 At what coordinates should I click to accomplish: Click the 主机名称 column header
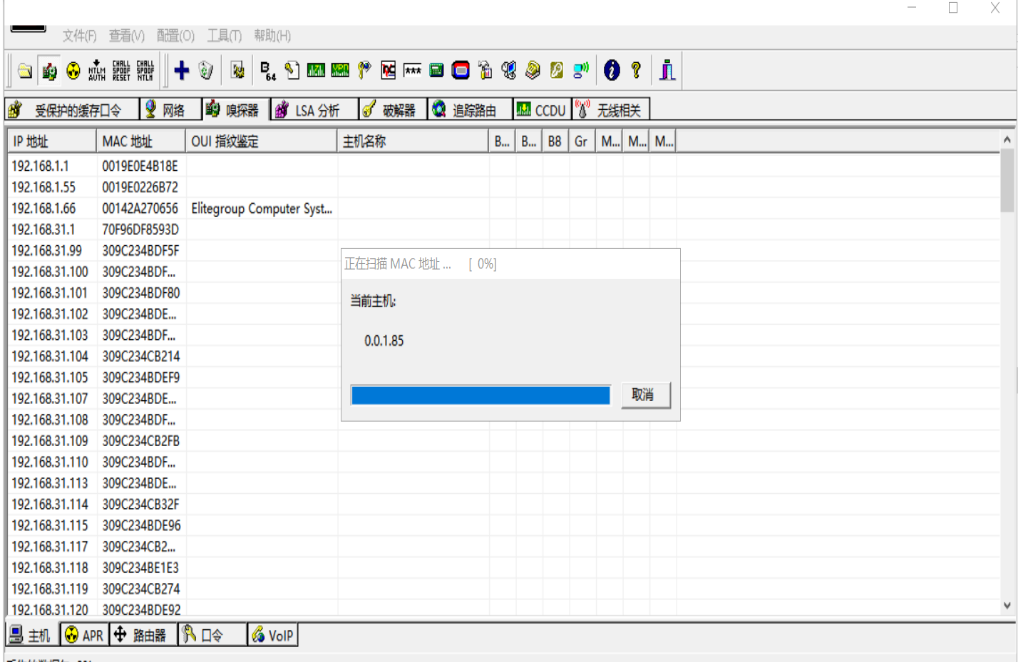click(413, 141)
